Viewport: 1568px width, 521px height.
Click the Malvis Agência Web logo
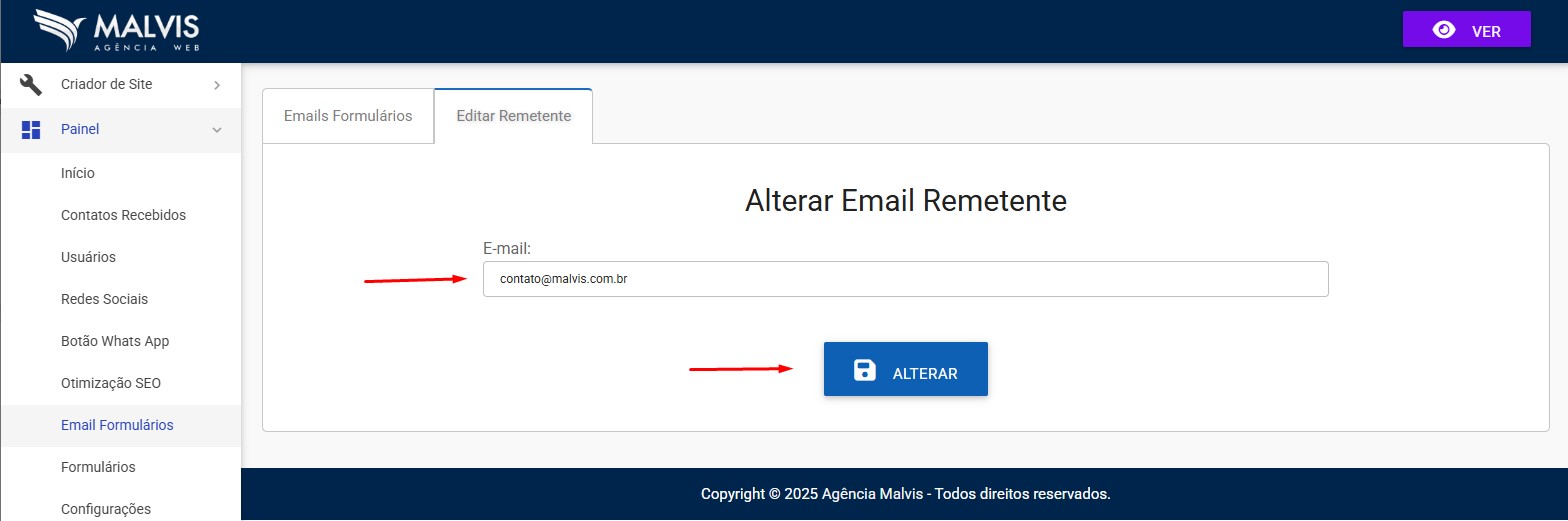pos(117,31)
